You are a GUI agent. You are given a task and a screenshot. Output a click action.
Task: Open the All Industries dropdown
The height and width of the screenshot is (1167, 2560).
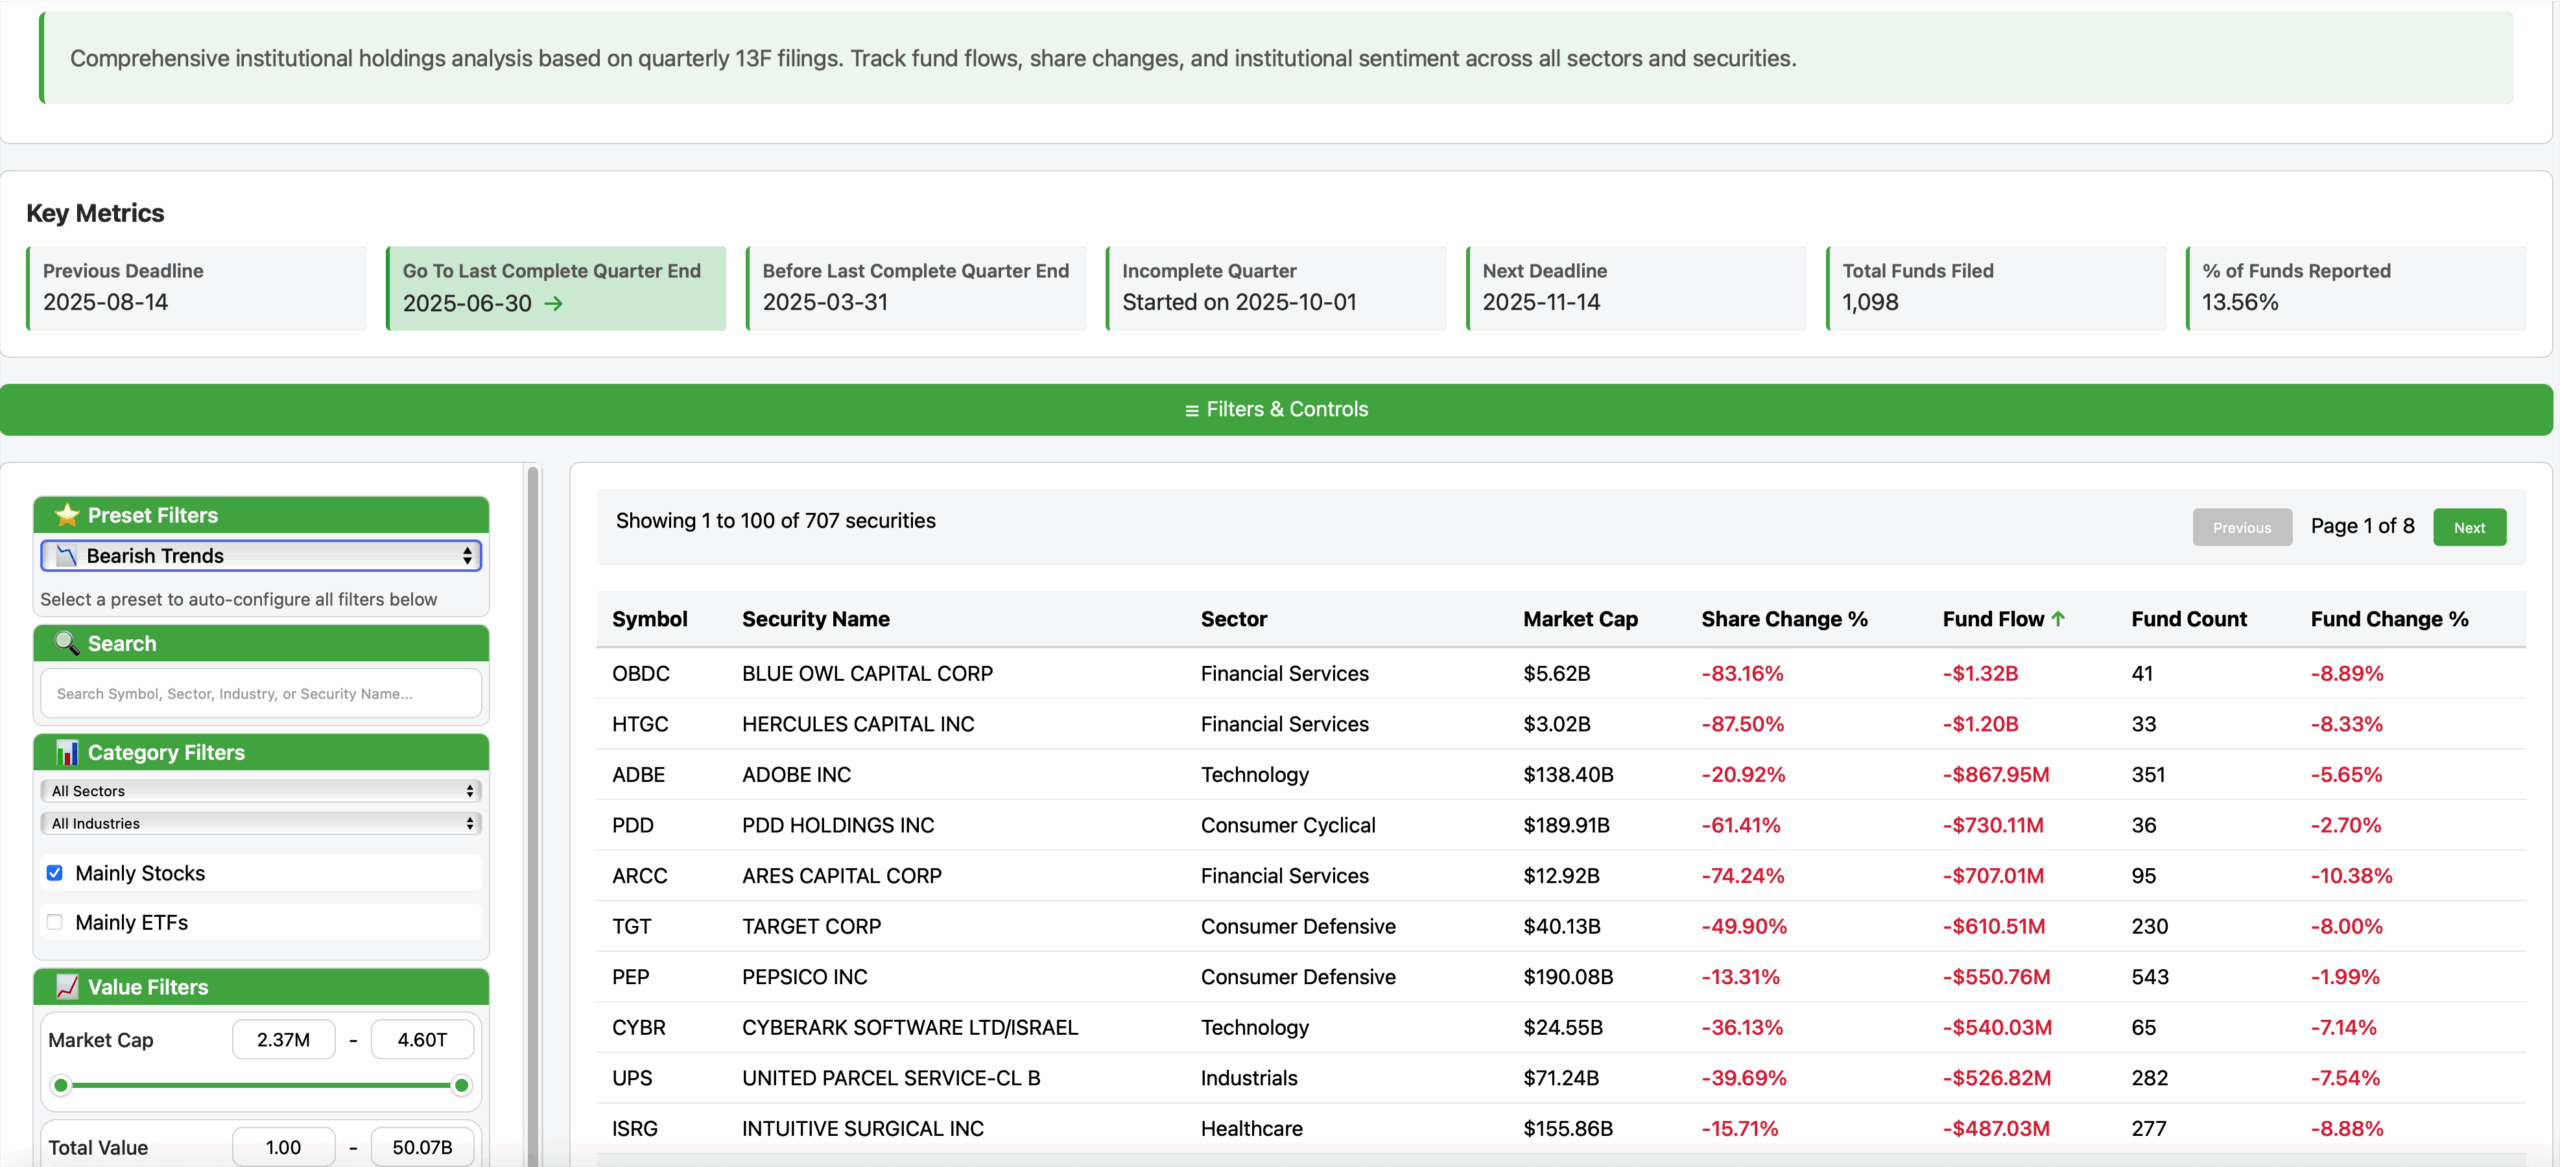261,823
